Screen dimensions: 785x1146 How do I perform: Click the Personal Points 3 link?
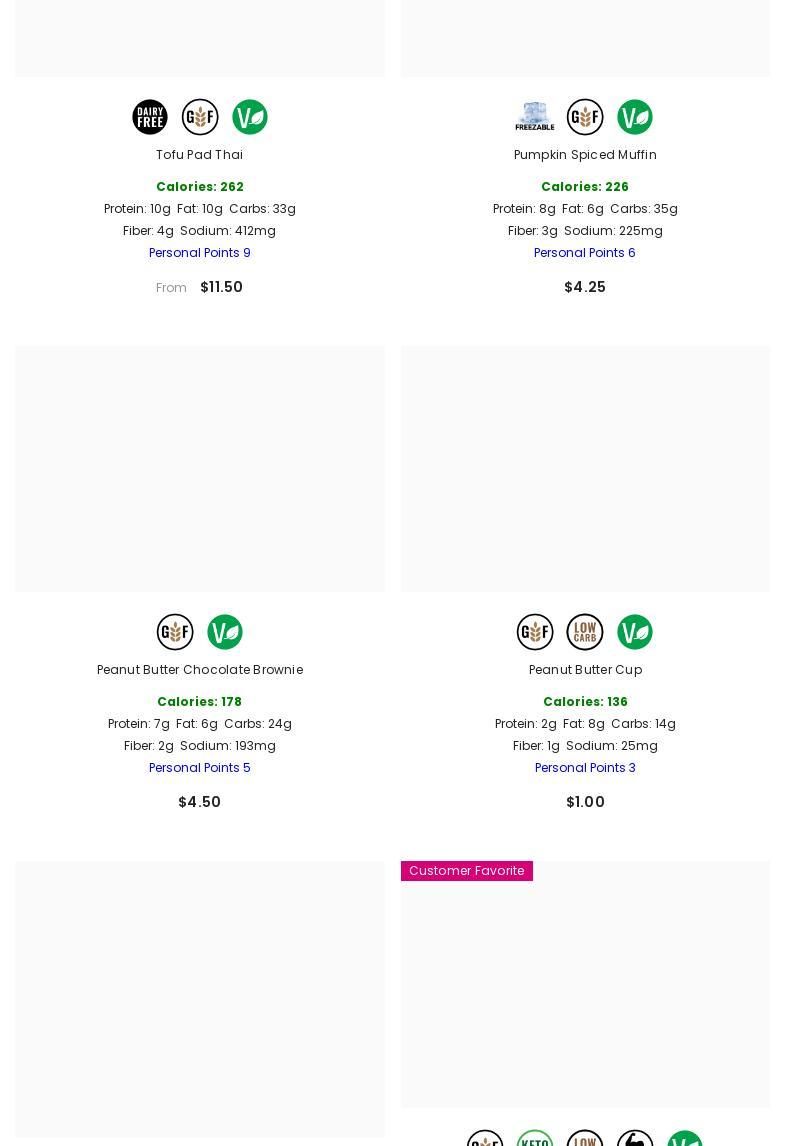point(585,768)
